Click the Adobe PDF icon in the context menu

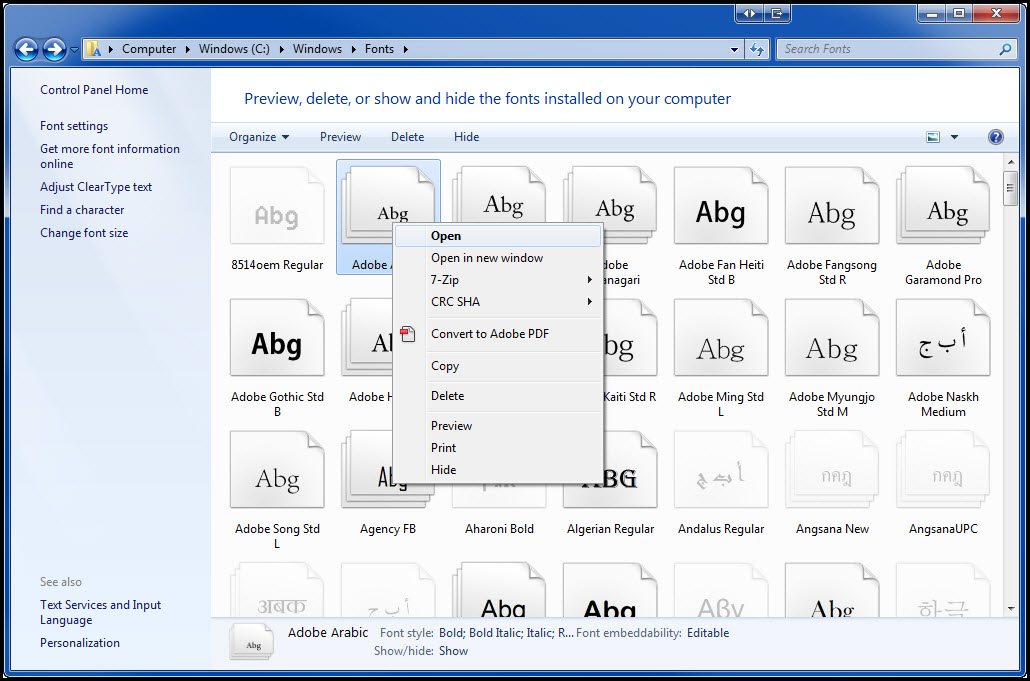coord(408,335)
